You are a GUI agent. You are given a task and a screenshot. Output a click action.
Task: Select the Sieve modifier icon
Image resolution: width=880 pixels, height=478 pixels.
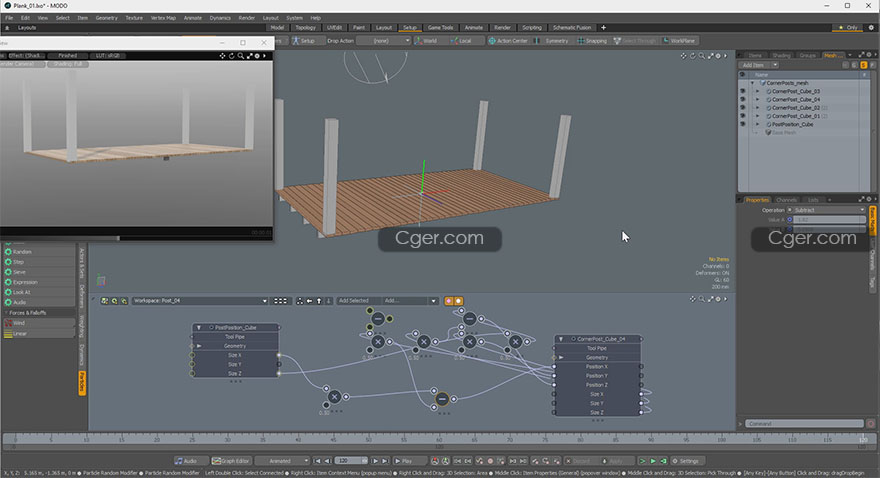8,272
